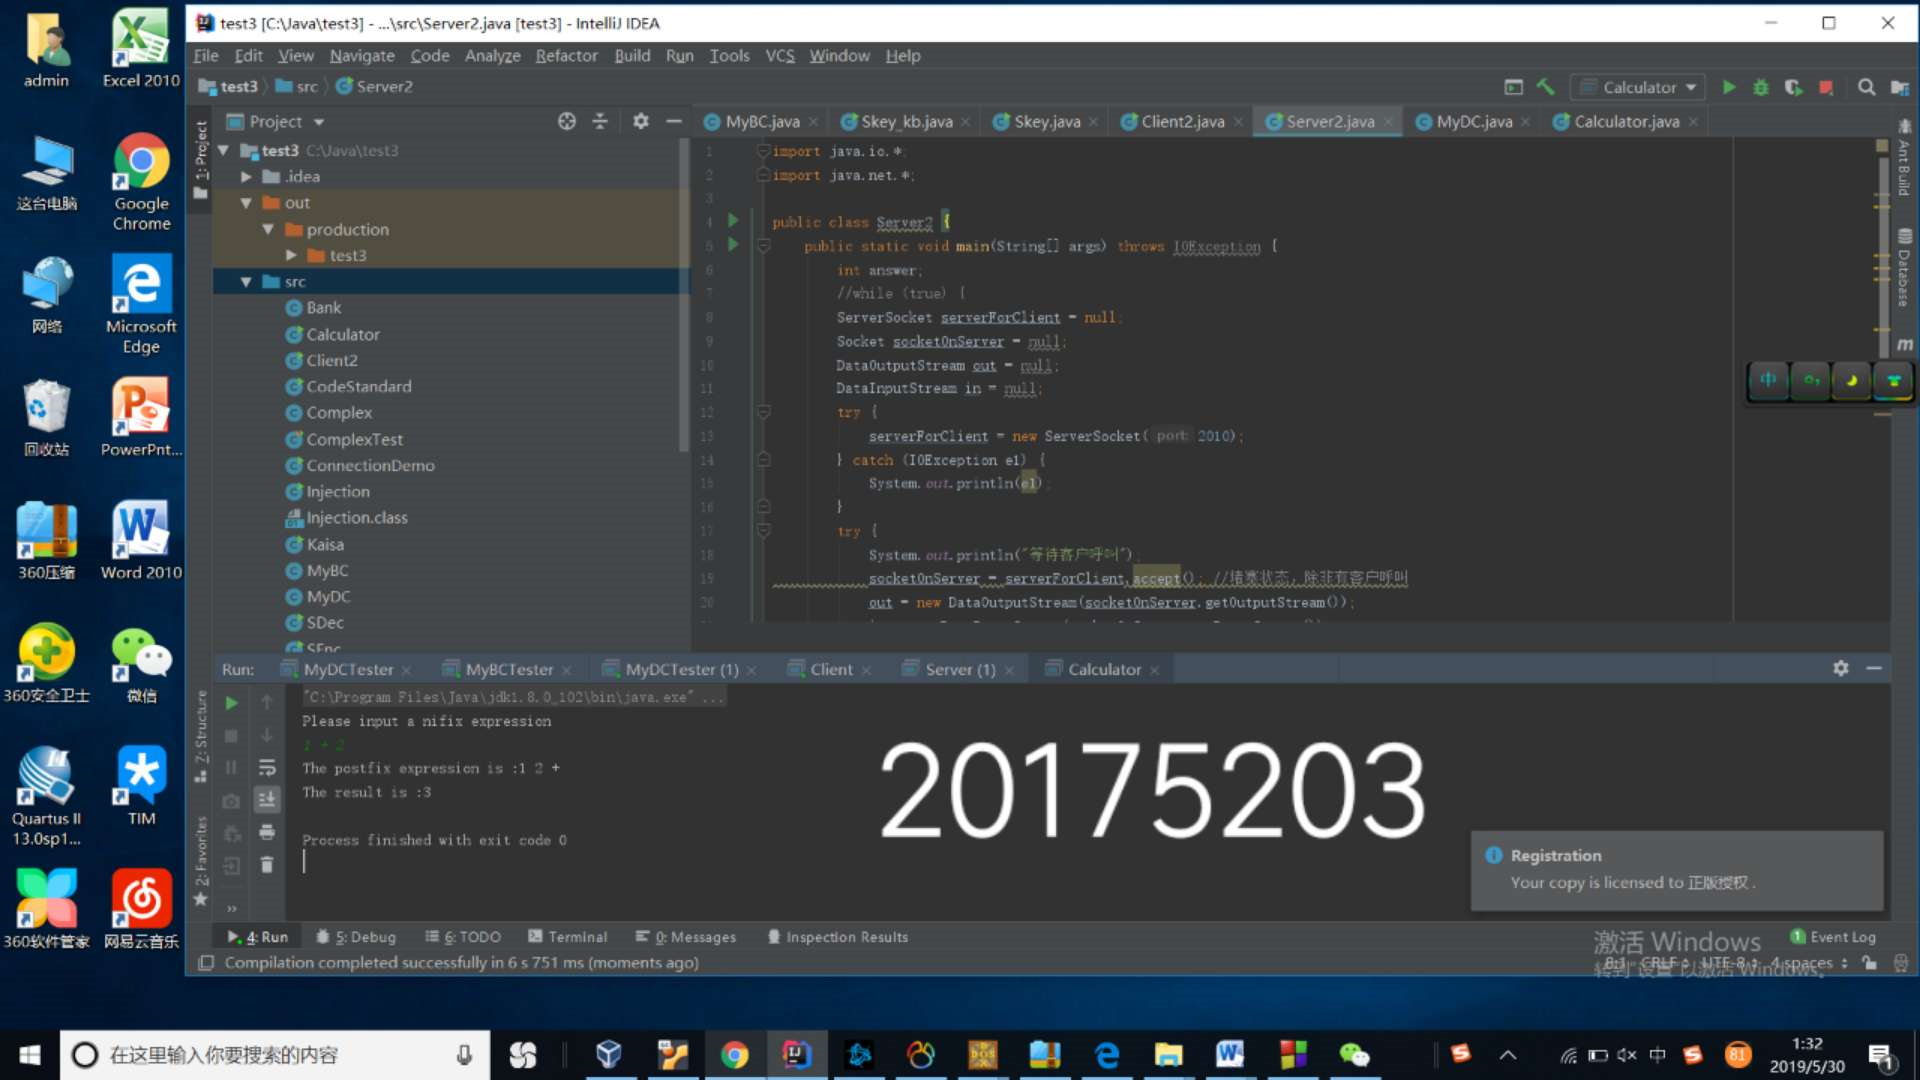1920x1080 pixels.
Task: Expand the .idea folder
Action: coord(246,176)
